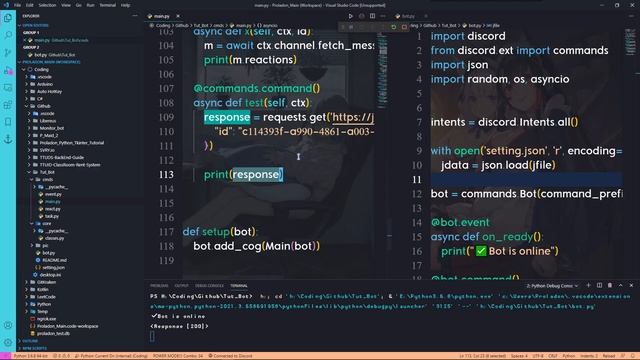Open Explorer panel more actions menu
Viewport: 640px width, 360px height.
[x=135, y=16]
